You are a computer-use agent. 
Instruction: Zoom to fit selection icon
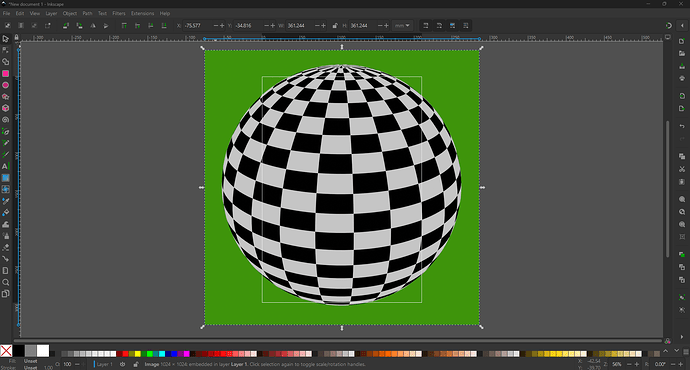[682, 199]
